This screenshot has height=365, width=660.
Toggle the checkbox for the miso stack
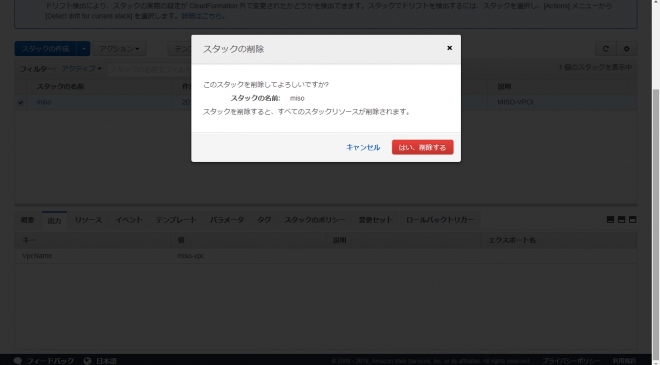(21, 102)
